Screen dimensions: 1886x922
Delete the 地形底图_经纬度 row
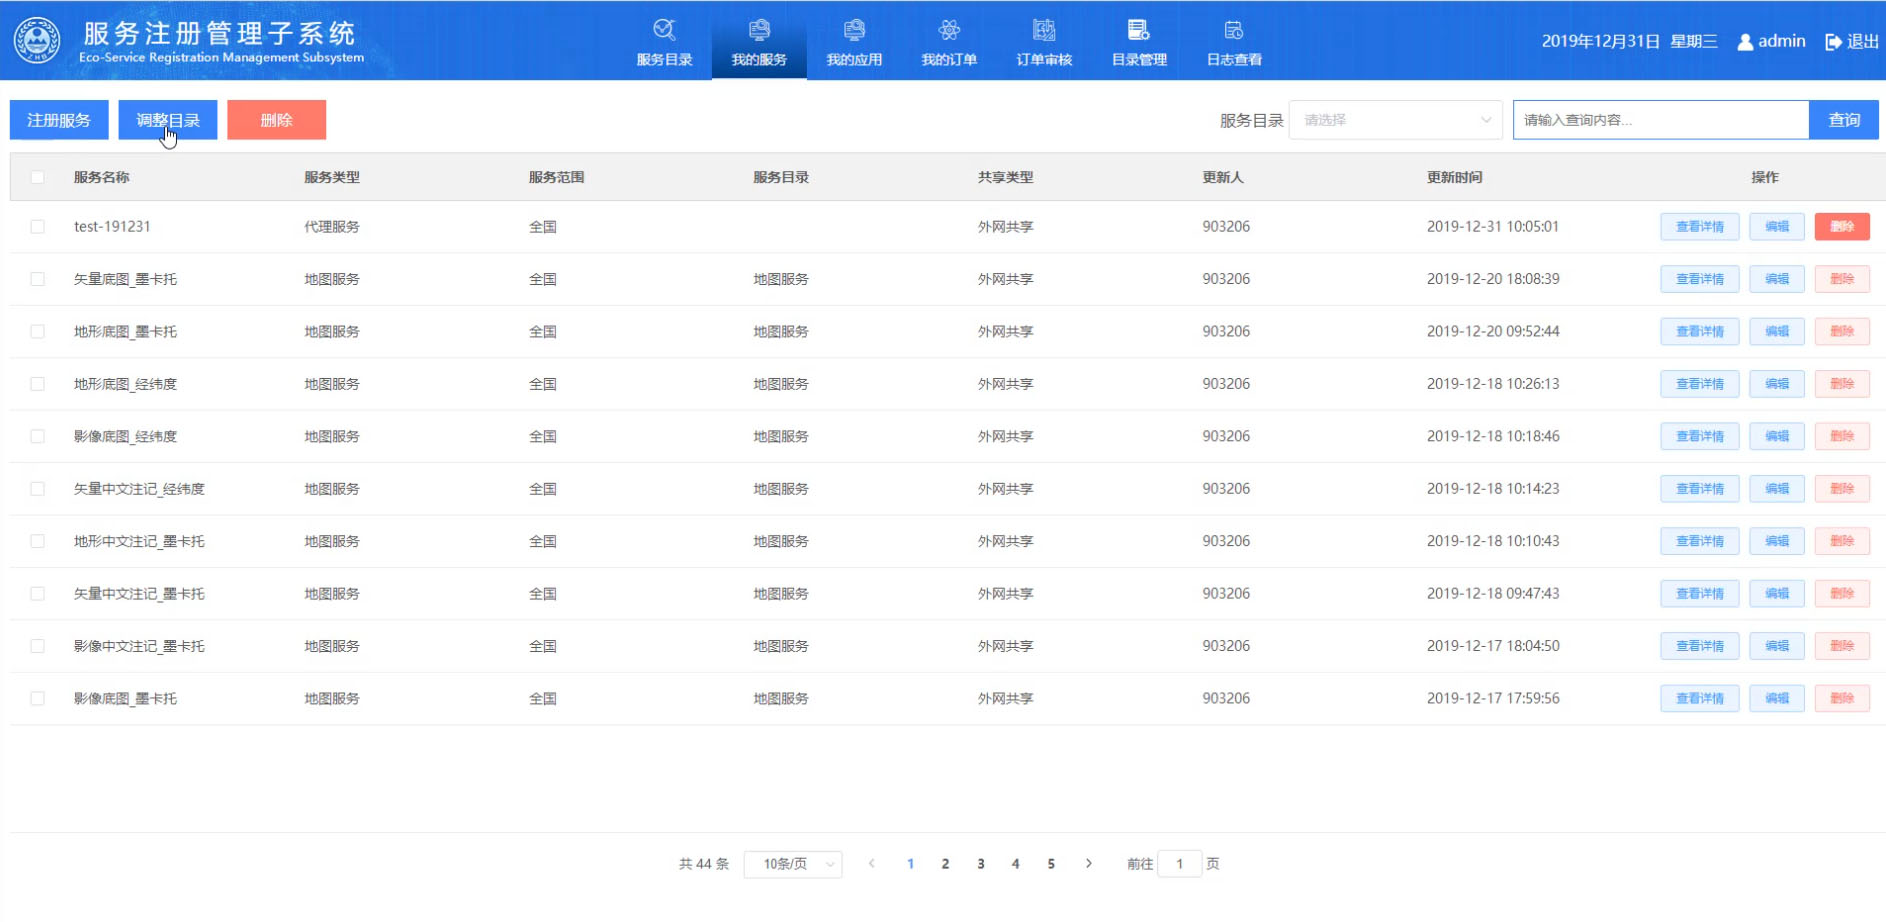[1842, 384]
